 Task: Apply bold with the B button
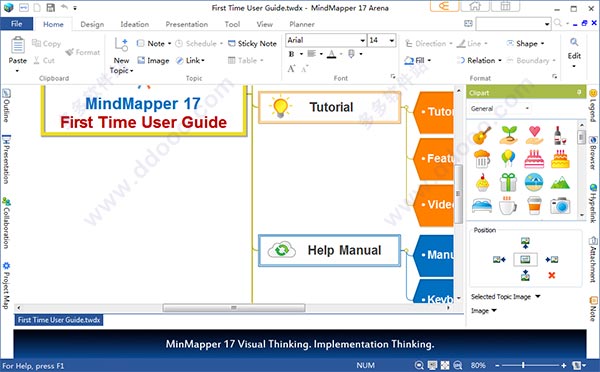(292, 54)
